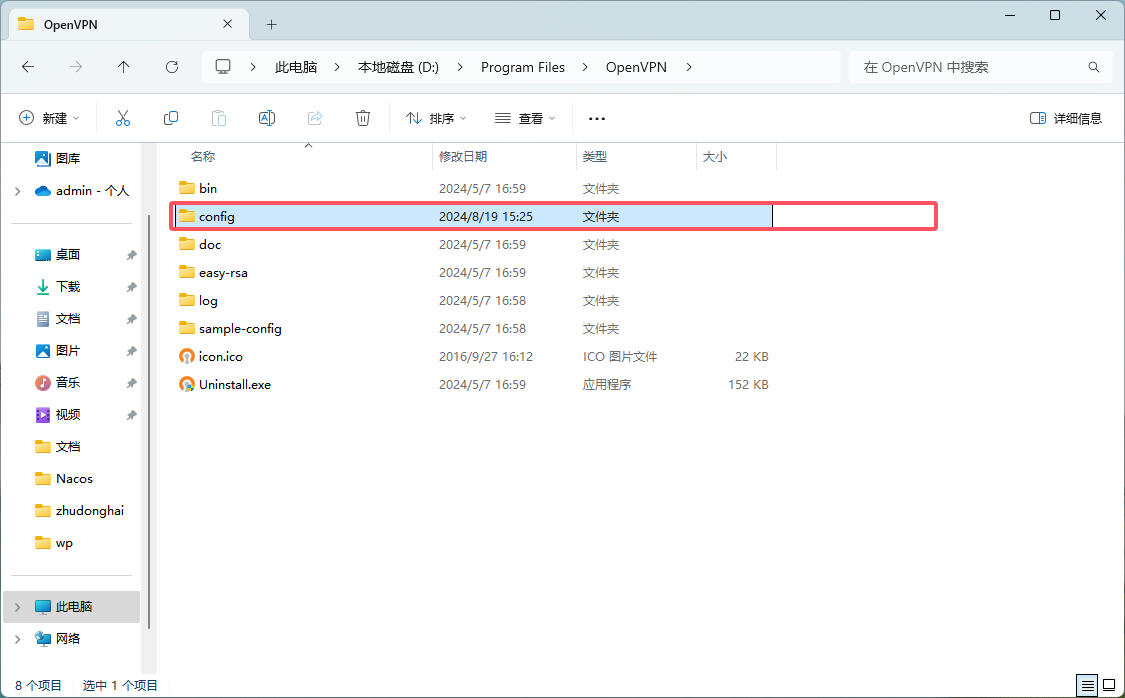Expand the 此电脑 tree node
The image size is (1125, 698).
pos(18,607)
